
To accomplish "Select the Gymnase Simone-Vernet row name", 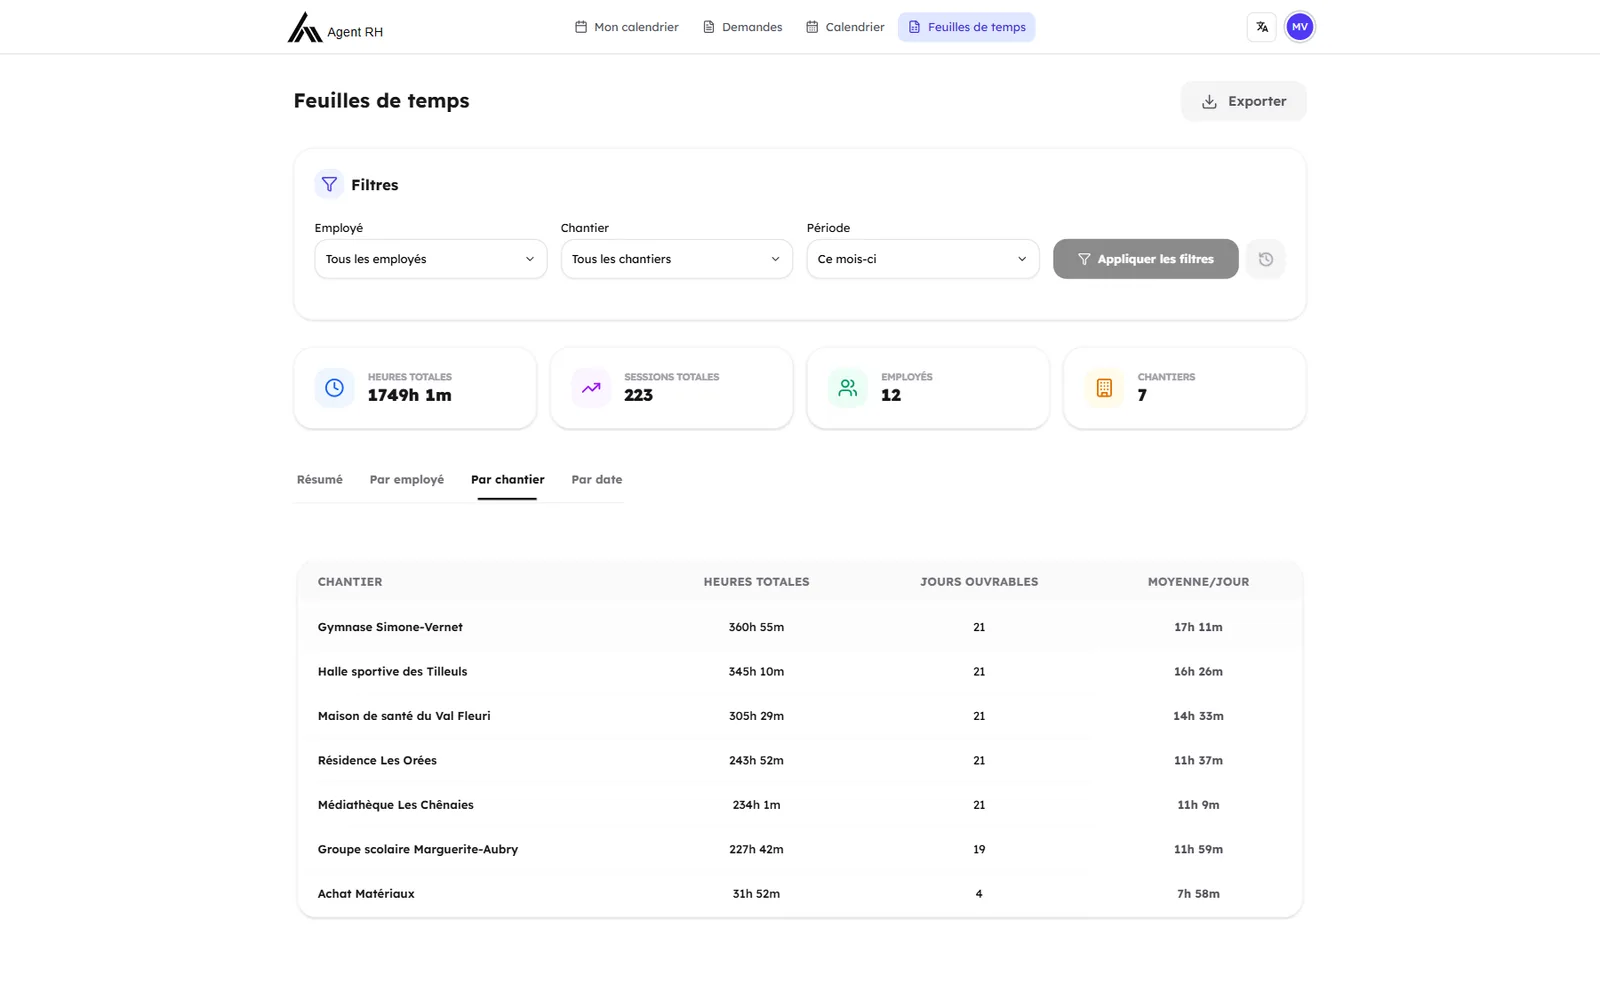I will coord(390,627).
